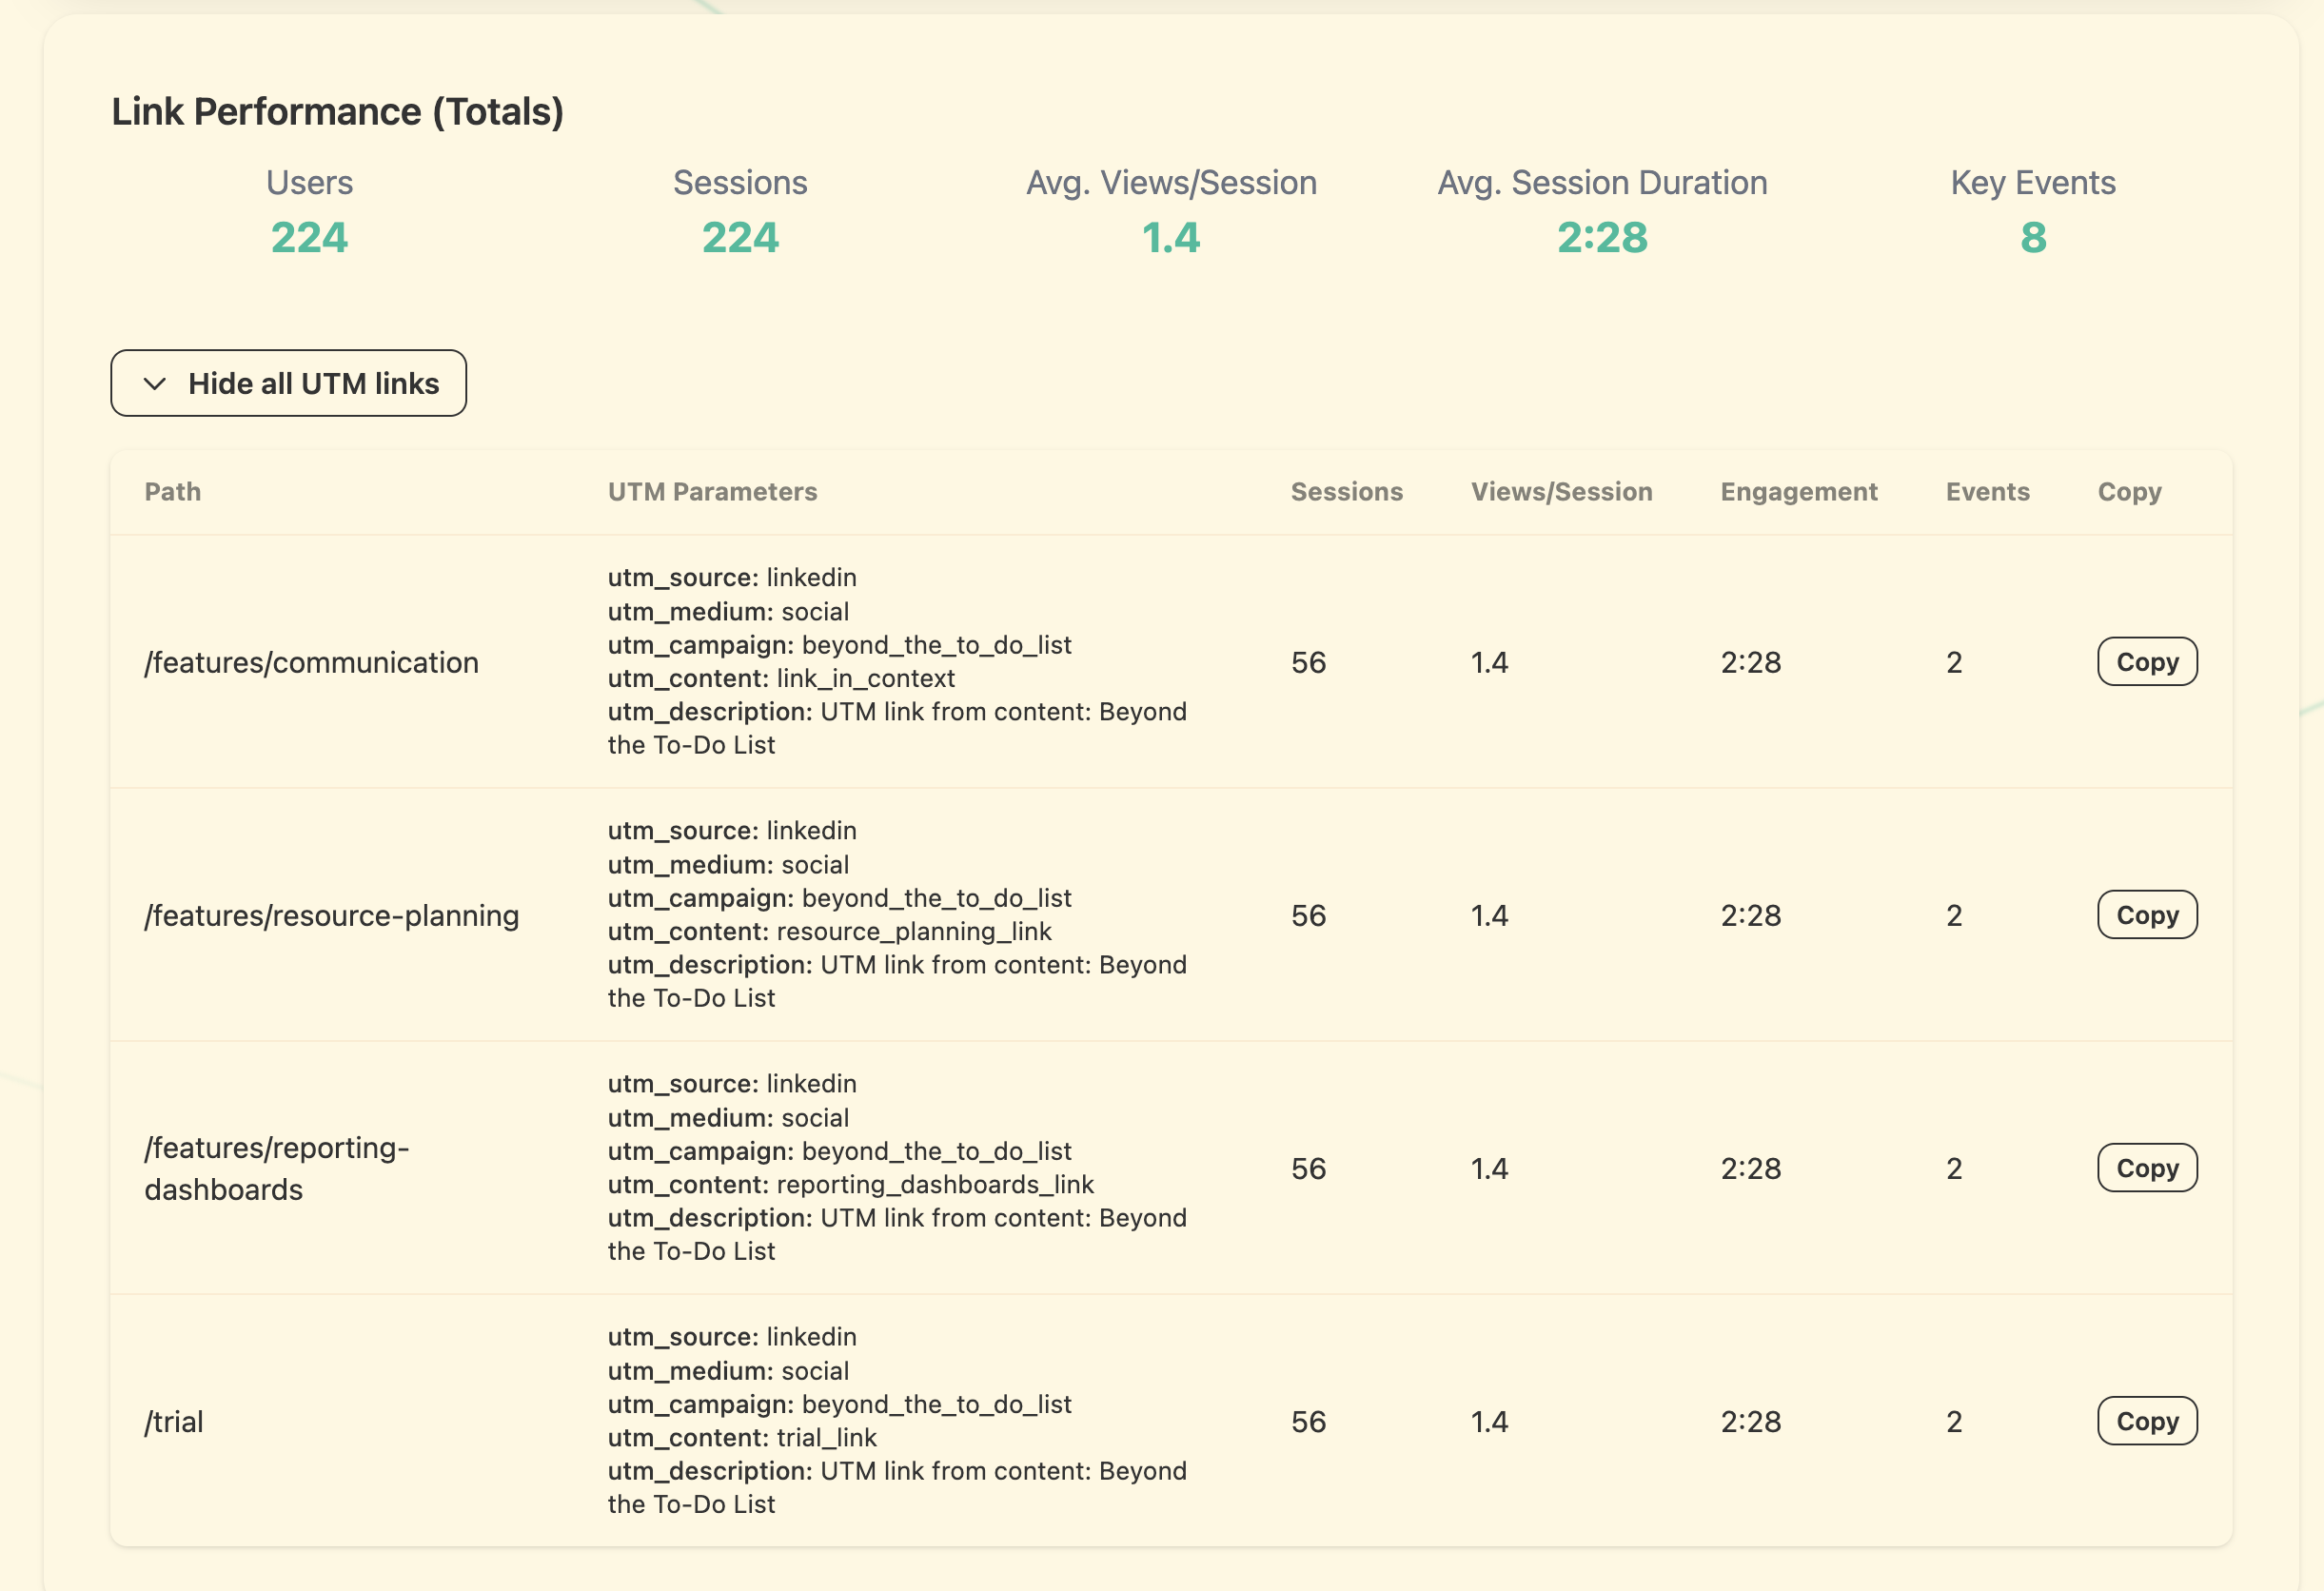Click the Avg. Session Duration label

point(1602,183)
